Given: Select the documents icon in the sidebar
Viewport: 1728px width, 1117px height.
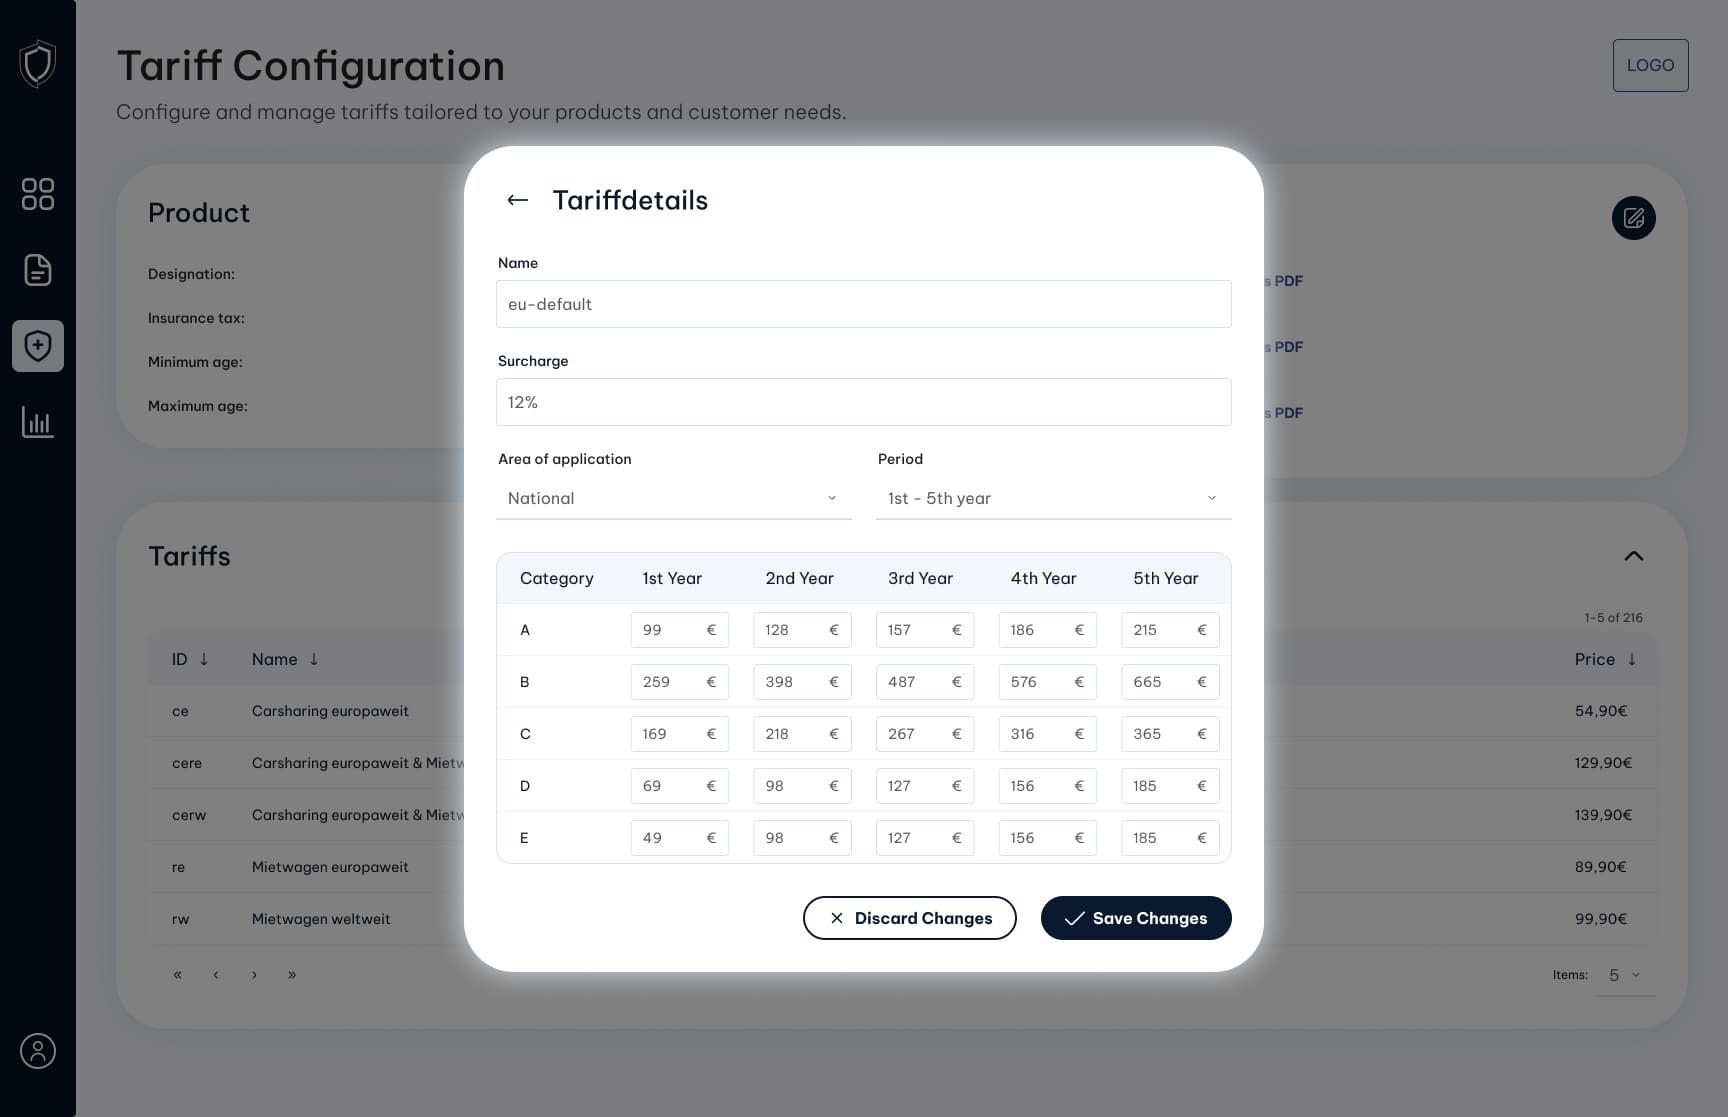Looking at the screenshot, I should pyautogui.click(x=38, y=270).
